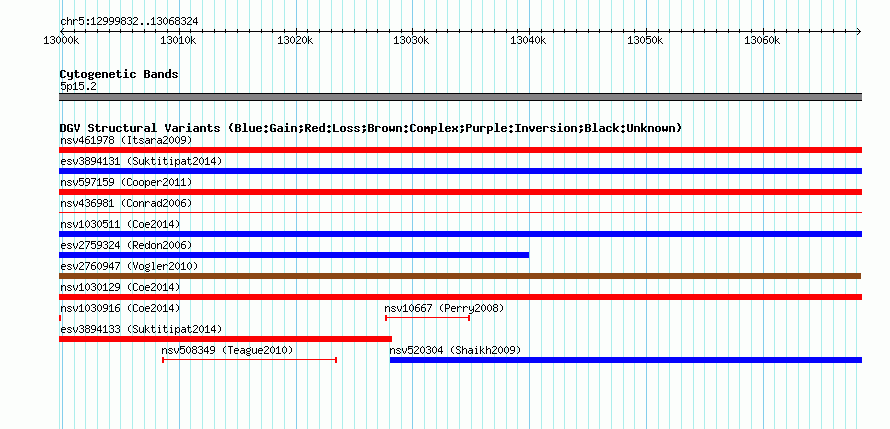Click the 5p15.2 band label
The height and width of the screenshot is (429, 890).
pyautogui.click(x=77, y=86)
